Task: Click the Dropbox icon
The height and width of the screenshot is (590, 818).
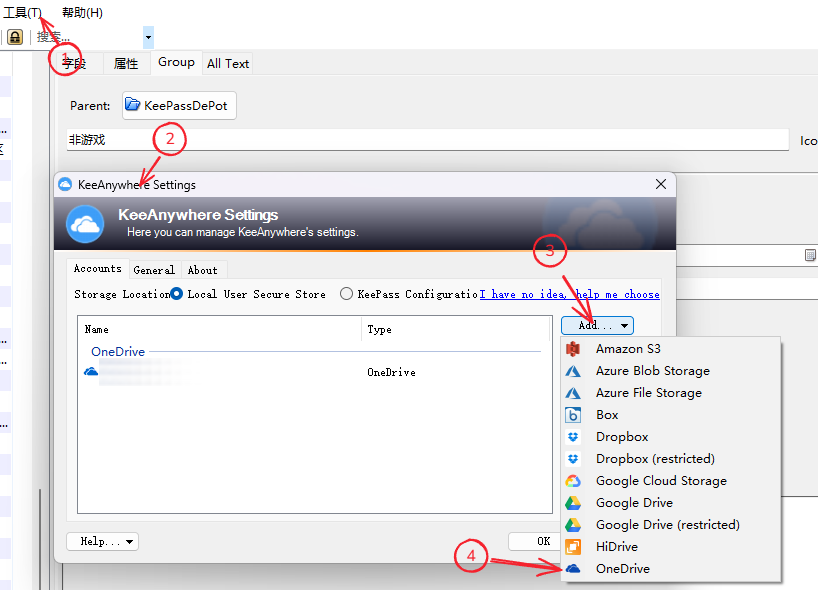Action: [x=573, y=437]
